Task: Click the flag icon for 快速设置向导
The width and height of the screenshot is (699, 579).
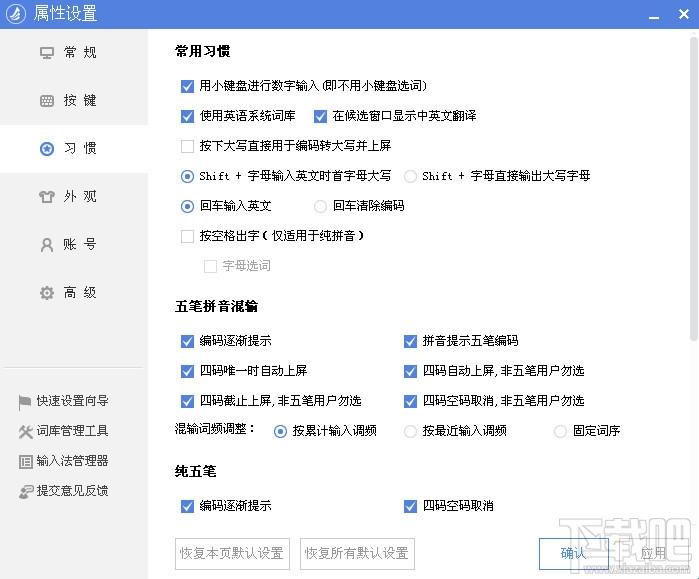Action: click(x=25, y=402)
